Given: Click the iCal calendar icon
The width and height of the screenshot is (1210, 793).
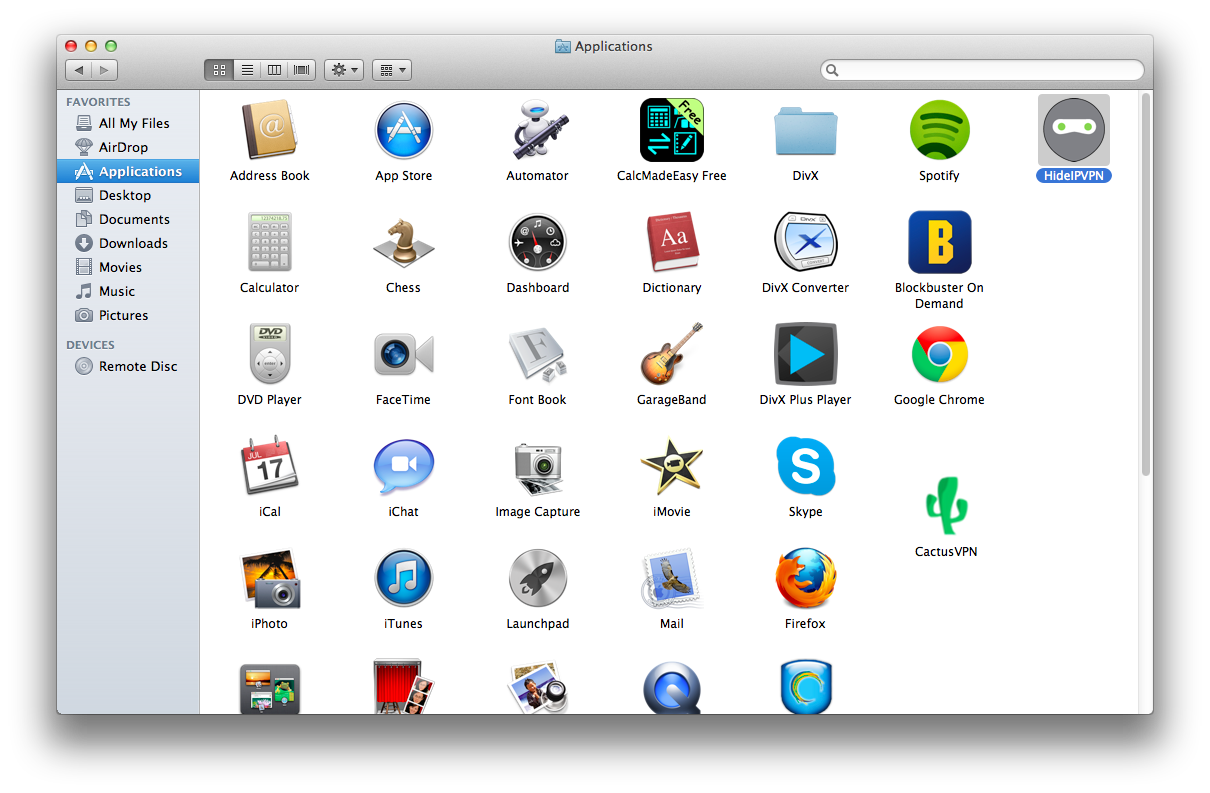Looking at the screenshot, I should click(x=270, y=466).
